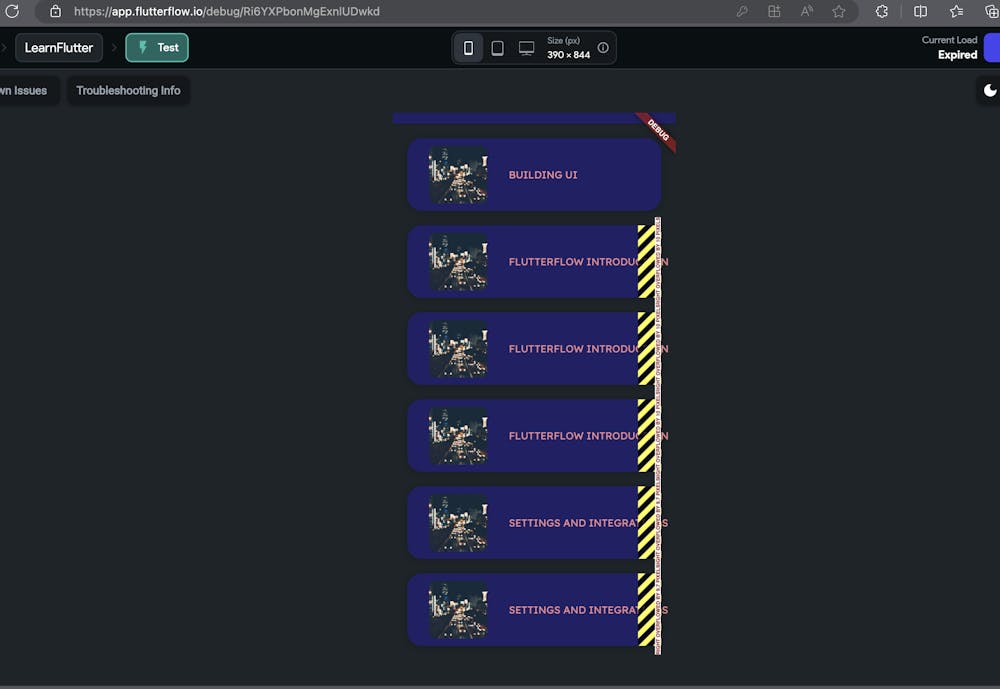This screenshot has width=1000, height=689.
Task: Click the last SETTINGS AND INTEGRATIONS thumbnail
Action: click(459, 610)
